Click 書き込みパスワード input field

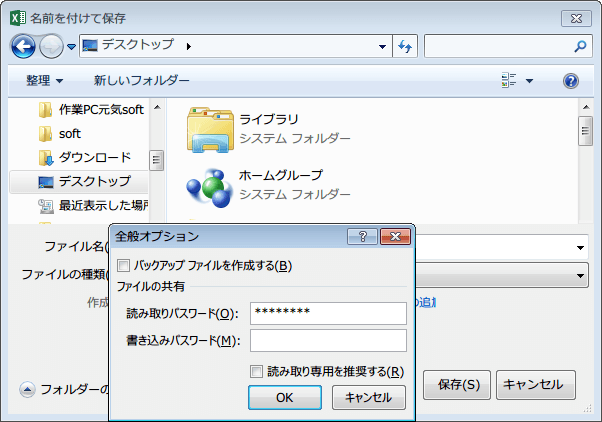pos(328,340)
